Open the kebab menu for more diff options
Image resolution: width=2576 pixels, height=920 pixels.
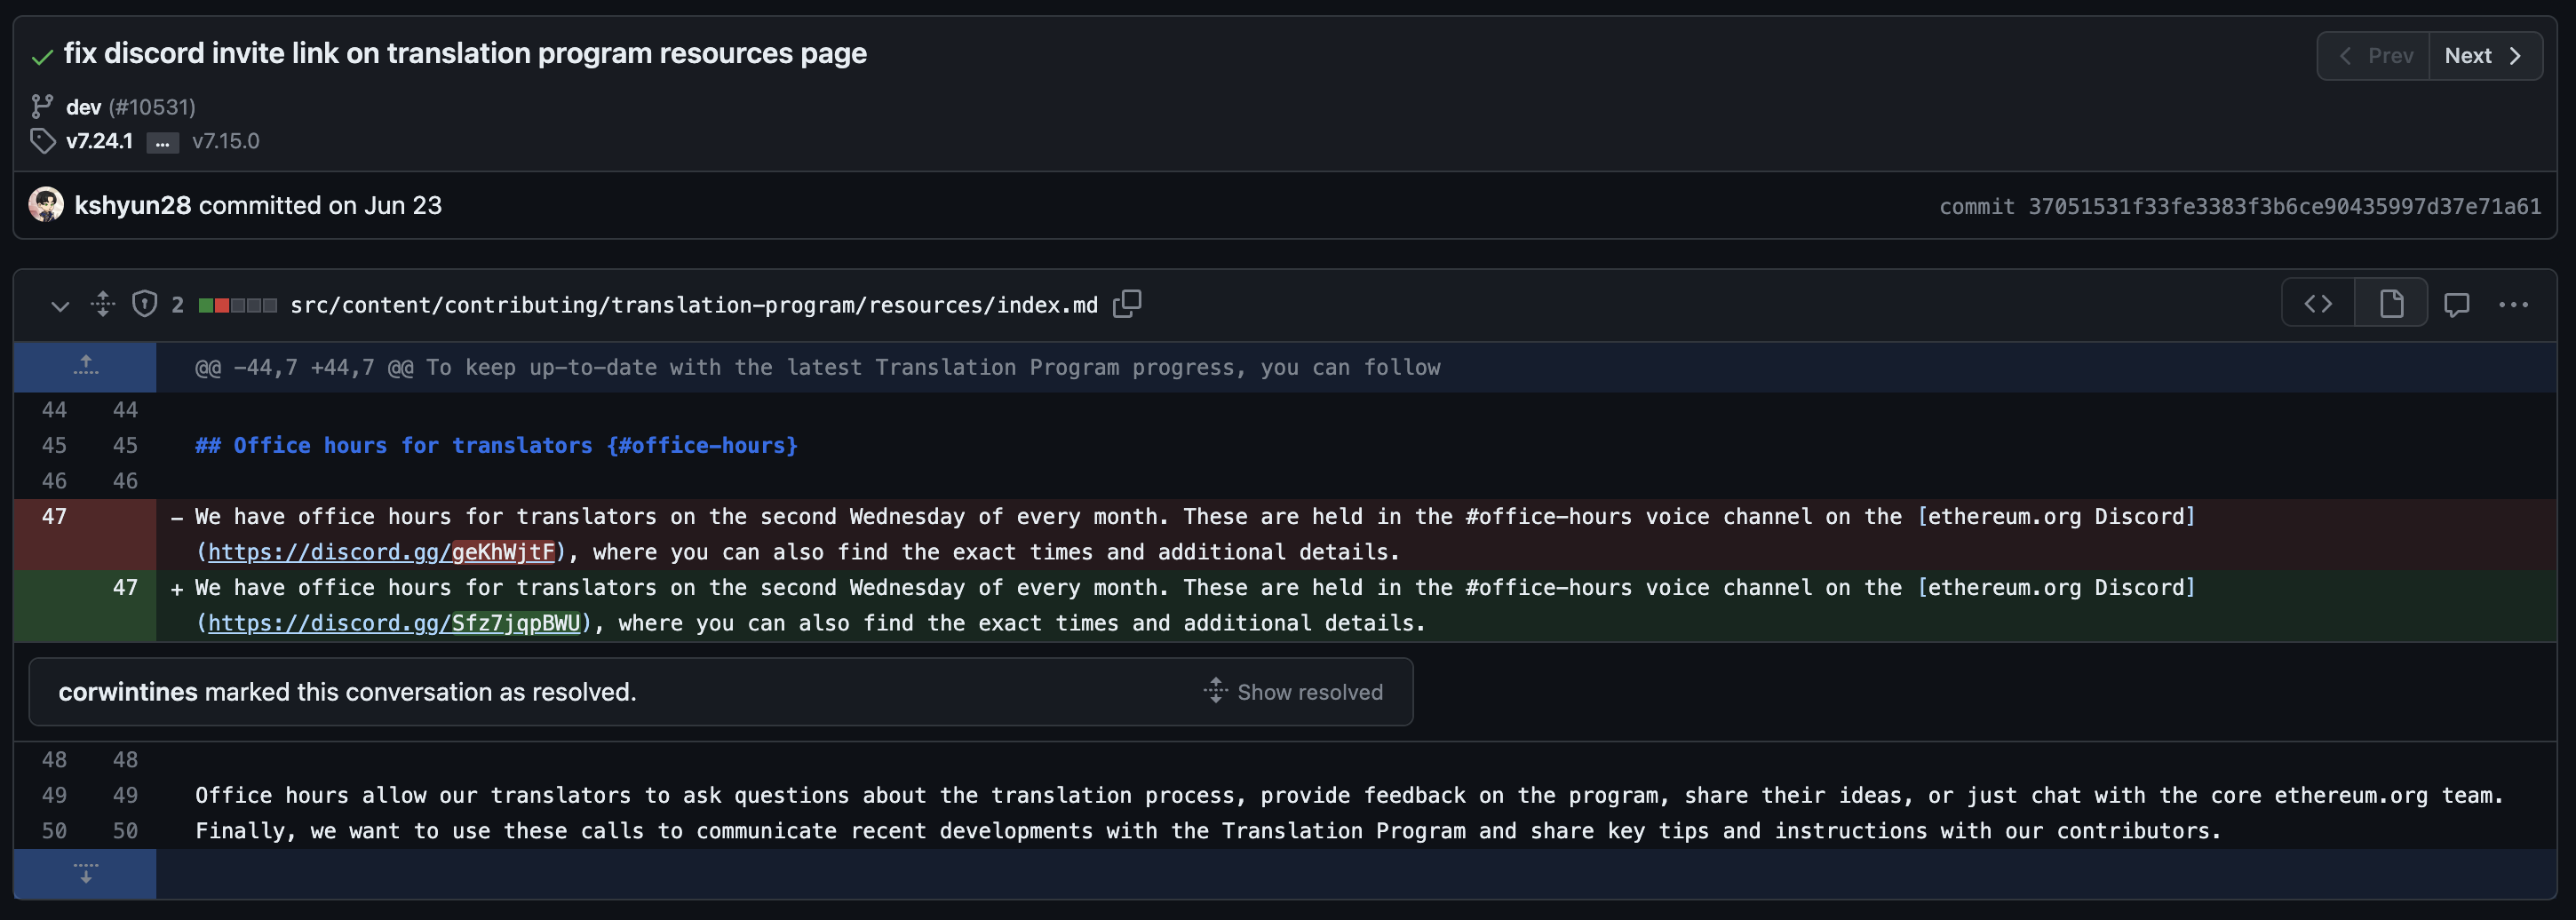[2515, 305]
